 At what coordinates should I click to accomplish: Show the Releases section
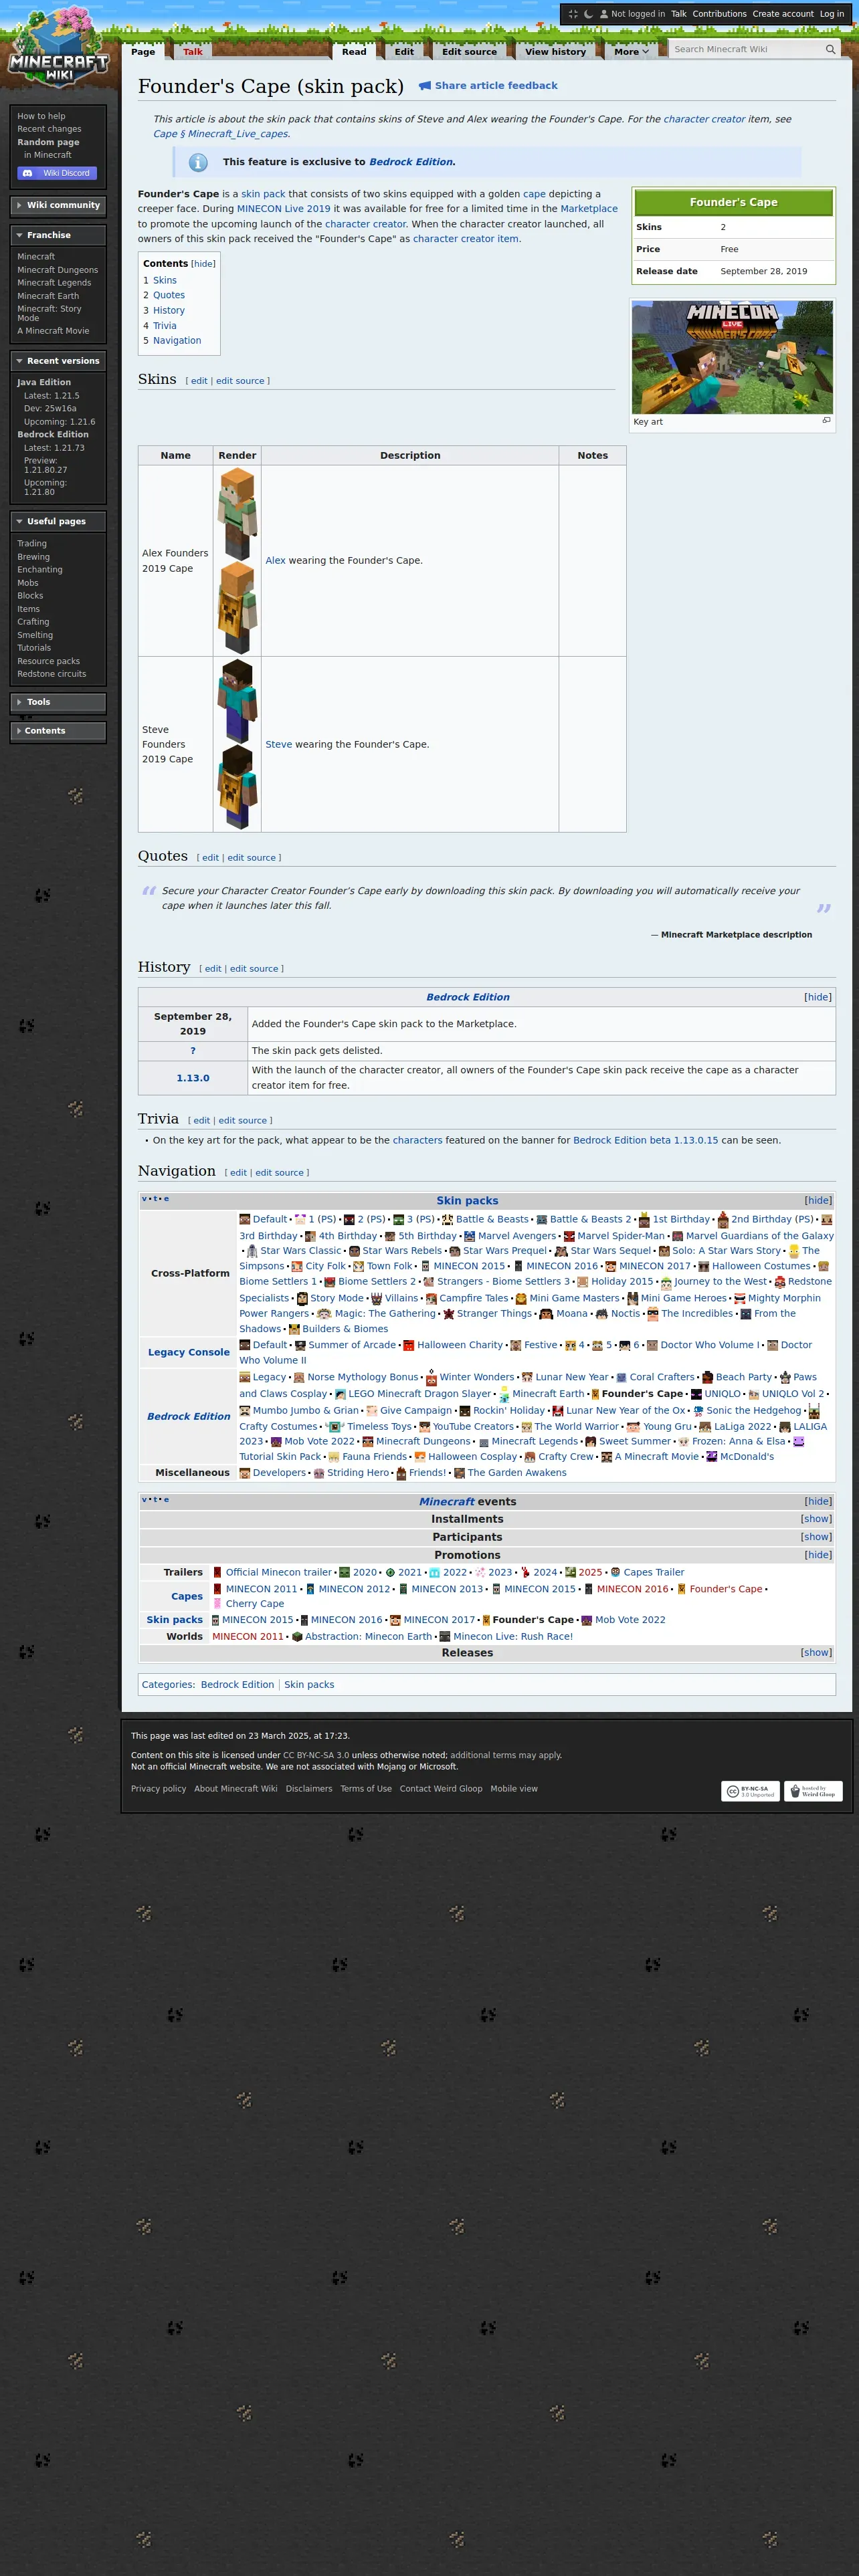[816, 1653]
